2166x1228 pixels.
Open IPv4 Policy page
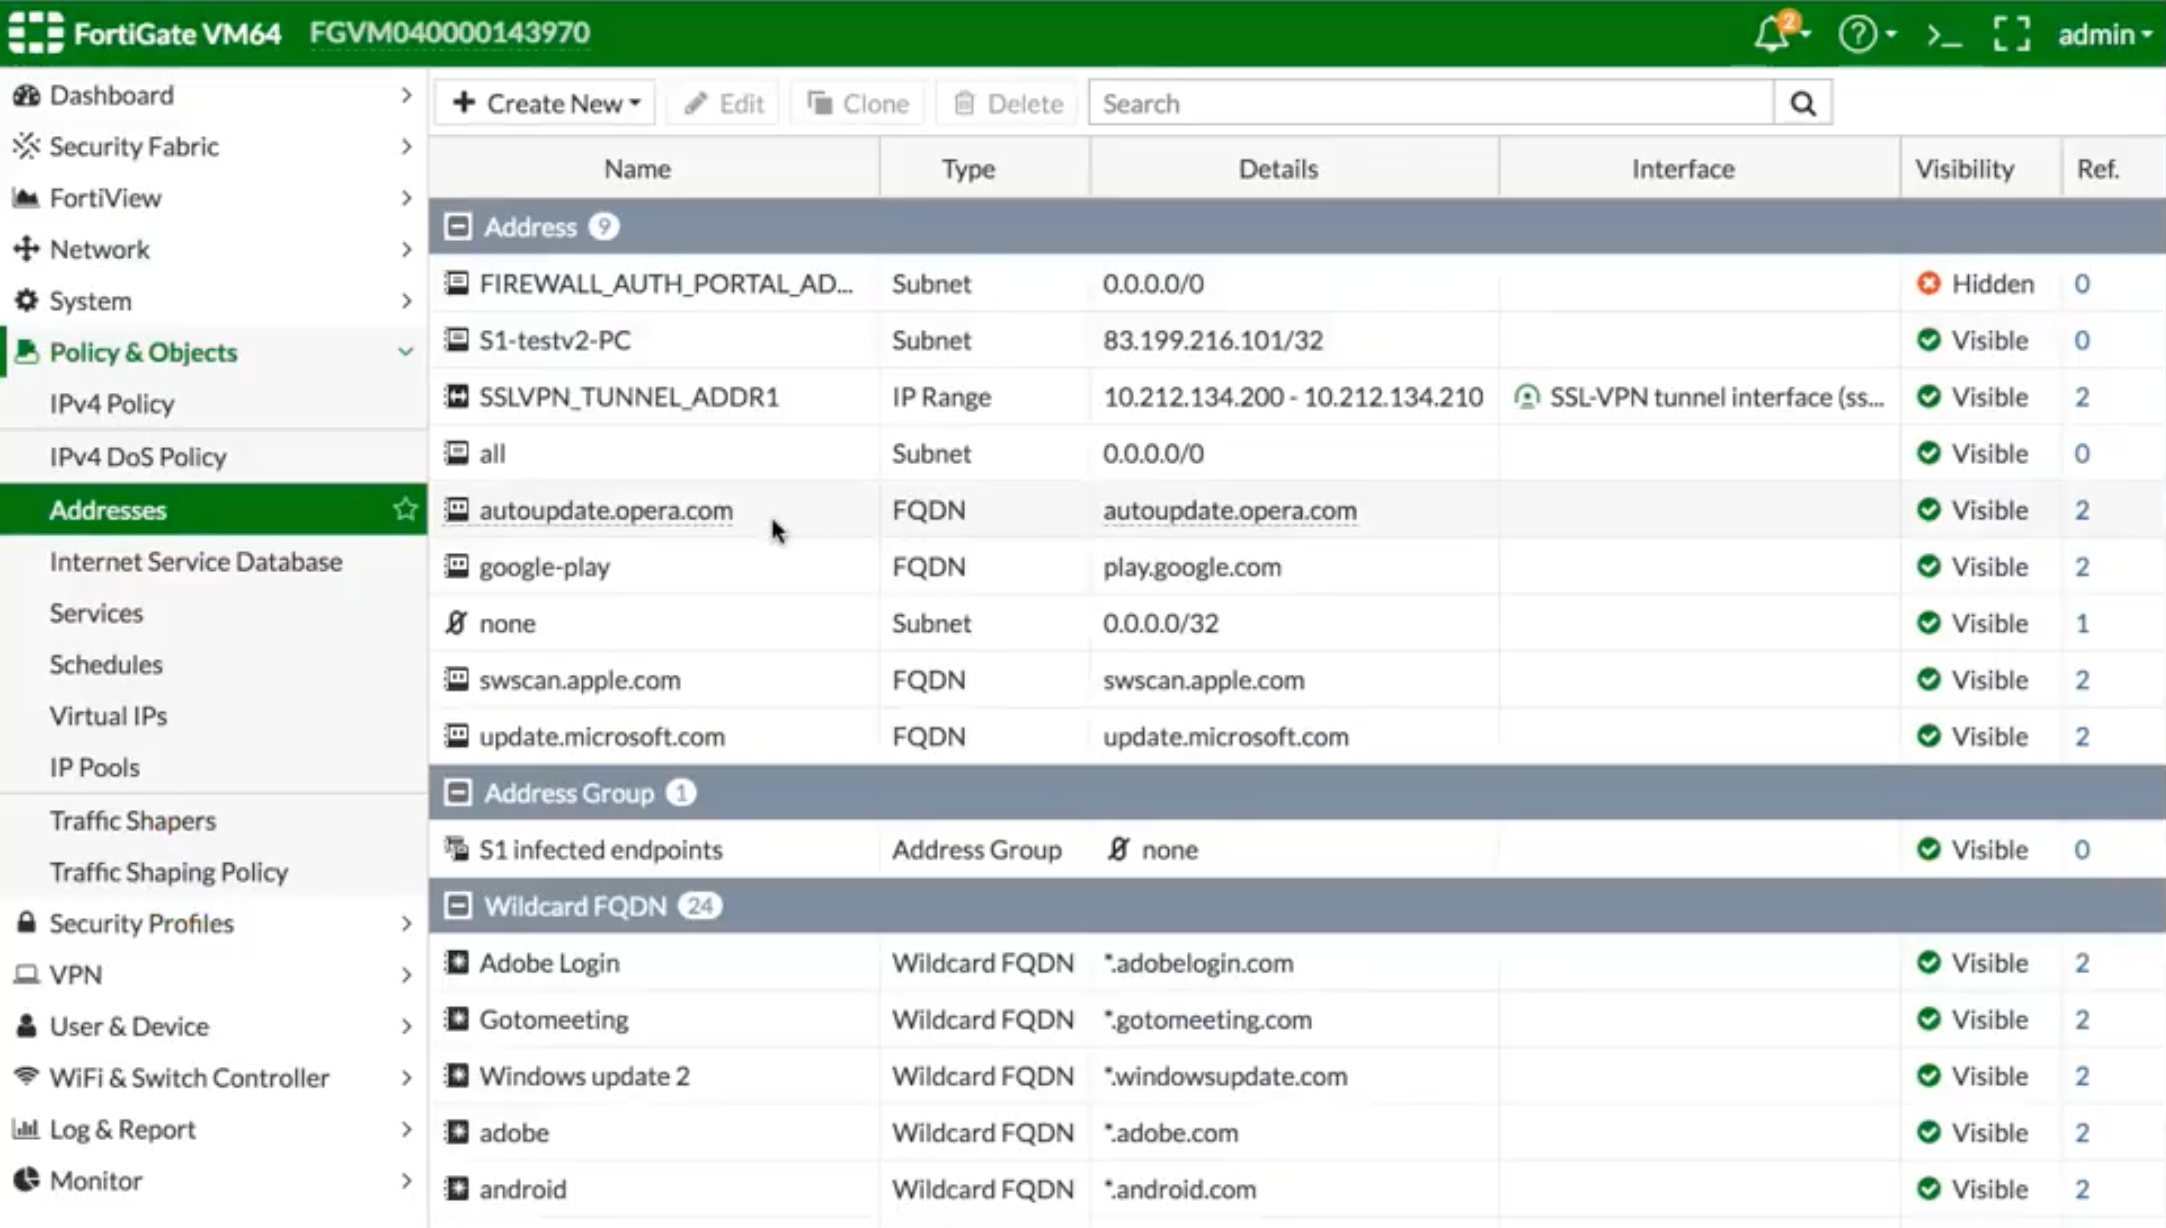pyautogui.click(x=112, y=403)
